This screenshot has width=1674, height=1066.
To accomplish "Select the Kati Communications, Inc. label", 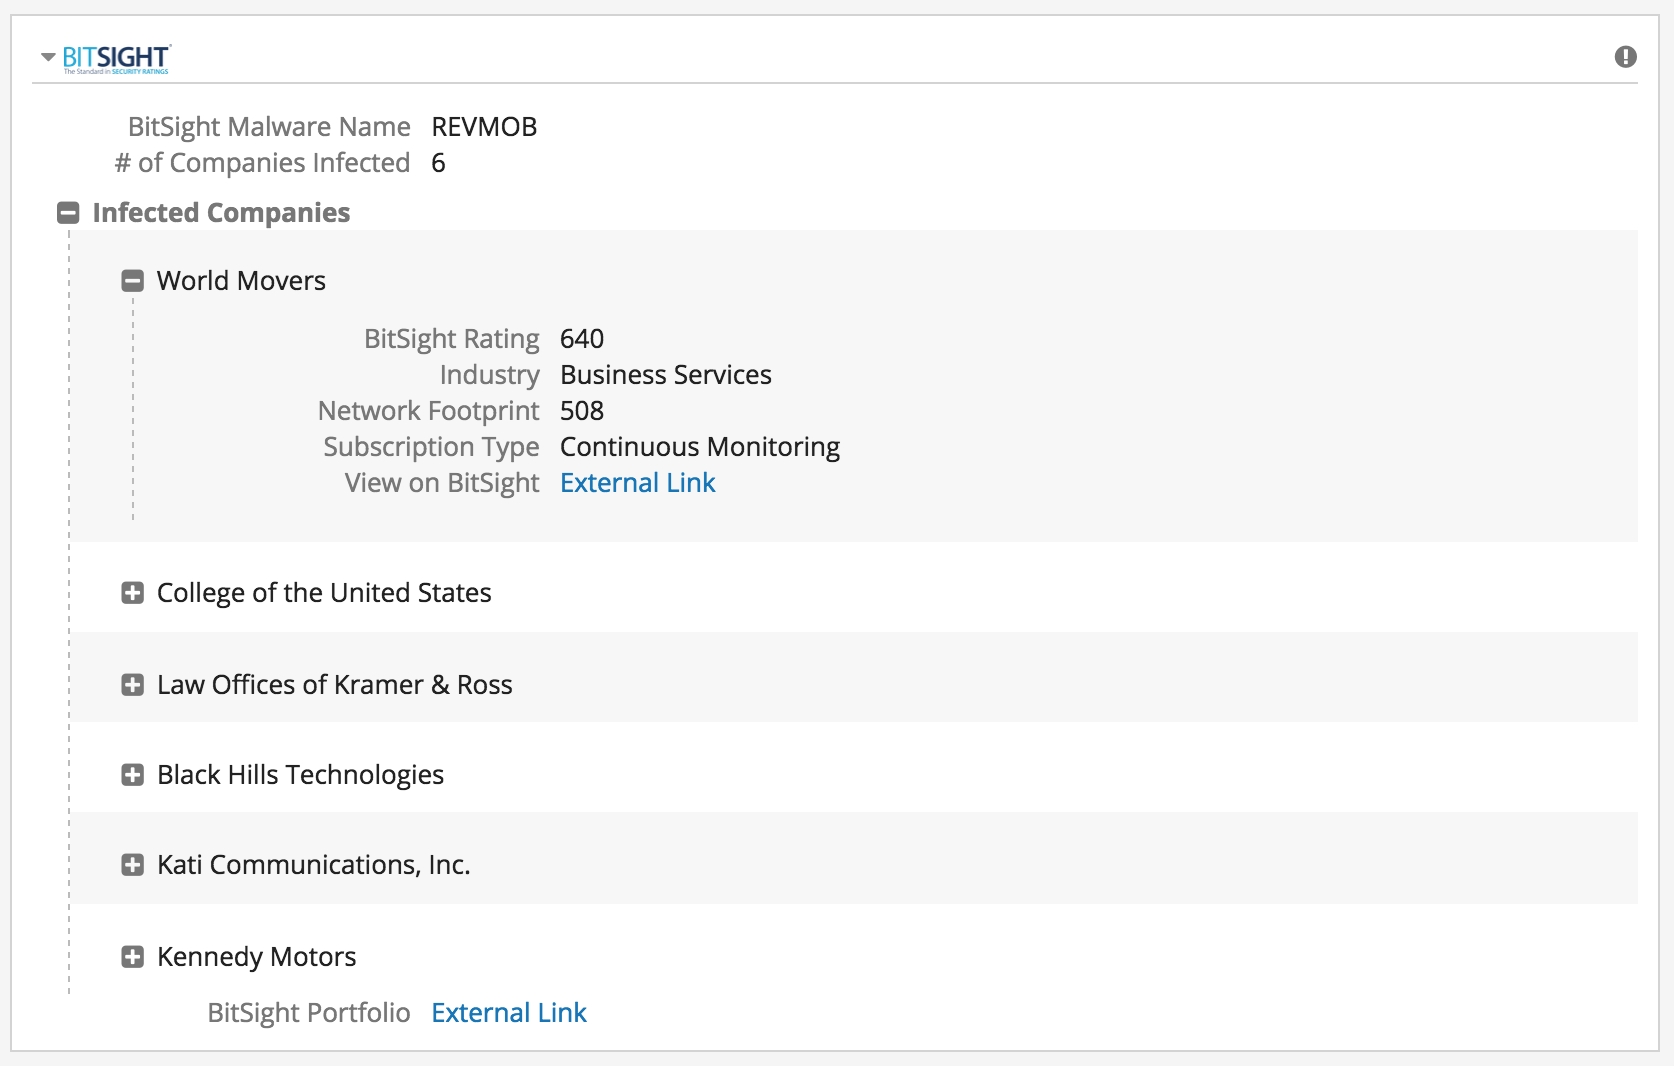I will click(313, 865).
